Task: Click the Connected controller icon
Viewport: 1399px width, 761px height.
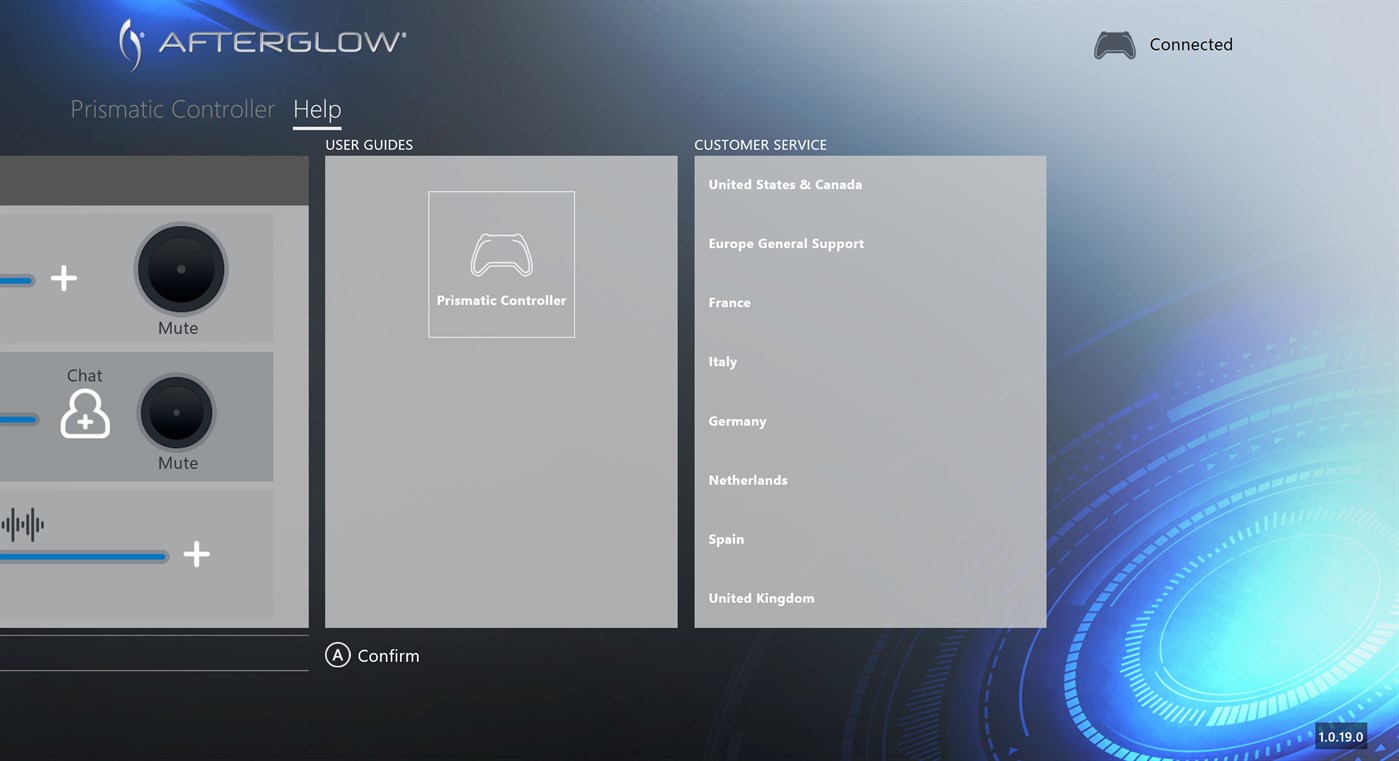Action: tap(1114, 44)
